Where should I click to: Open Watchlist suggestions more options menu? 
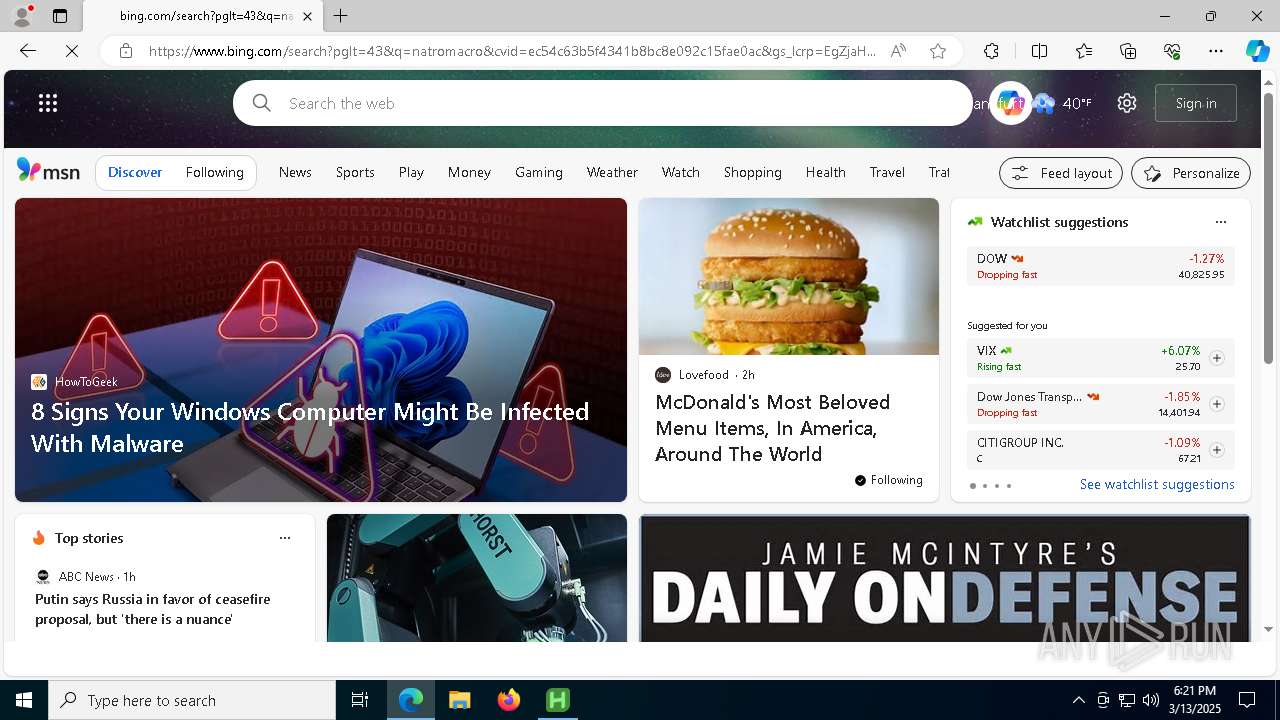1220,222
